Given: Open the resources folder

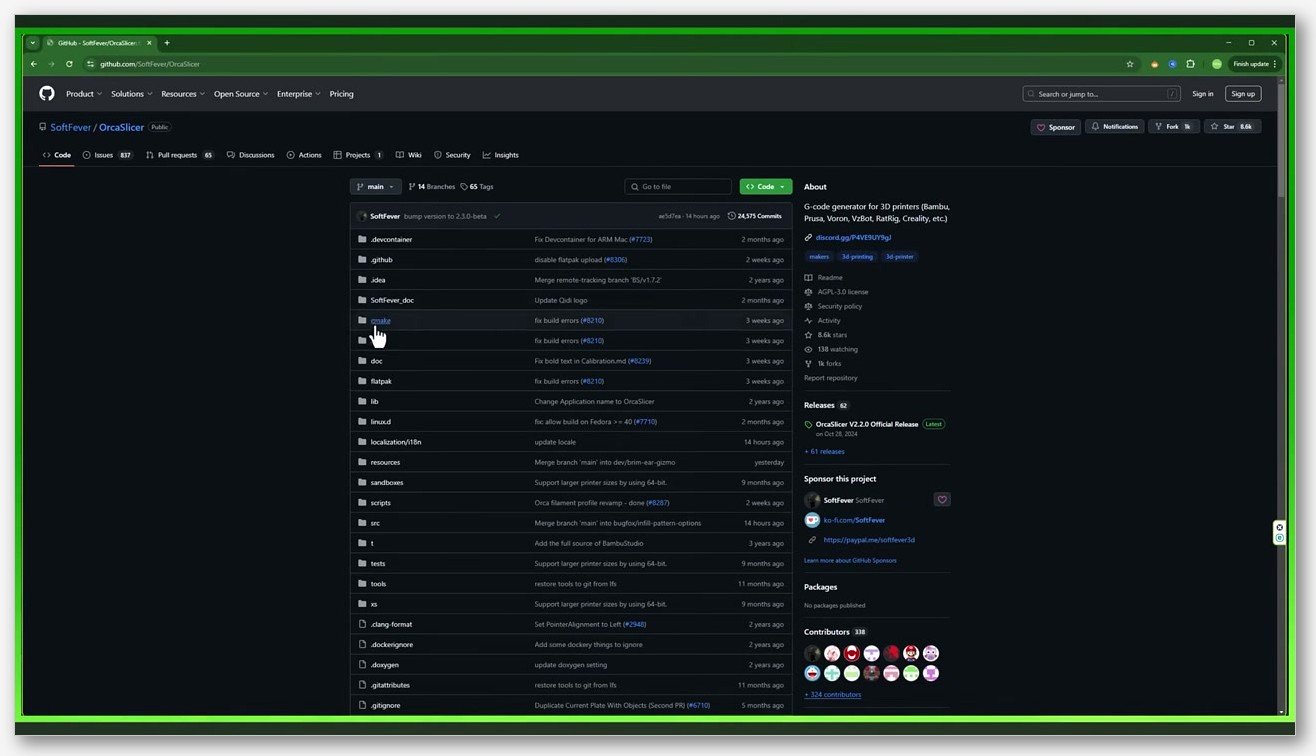Looking at the screenshot, I should coord(385,462).
